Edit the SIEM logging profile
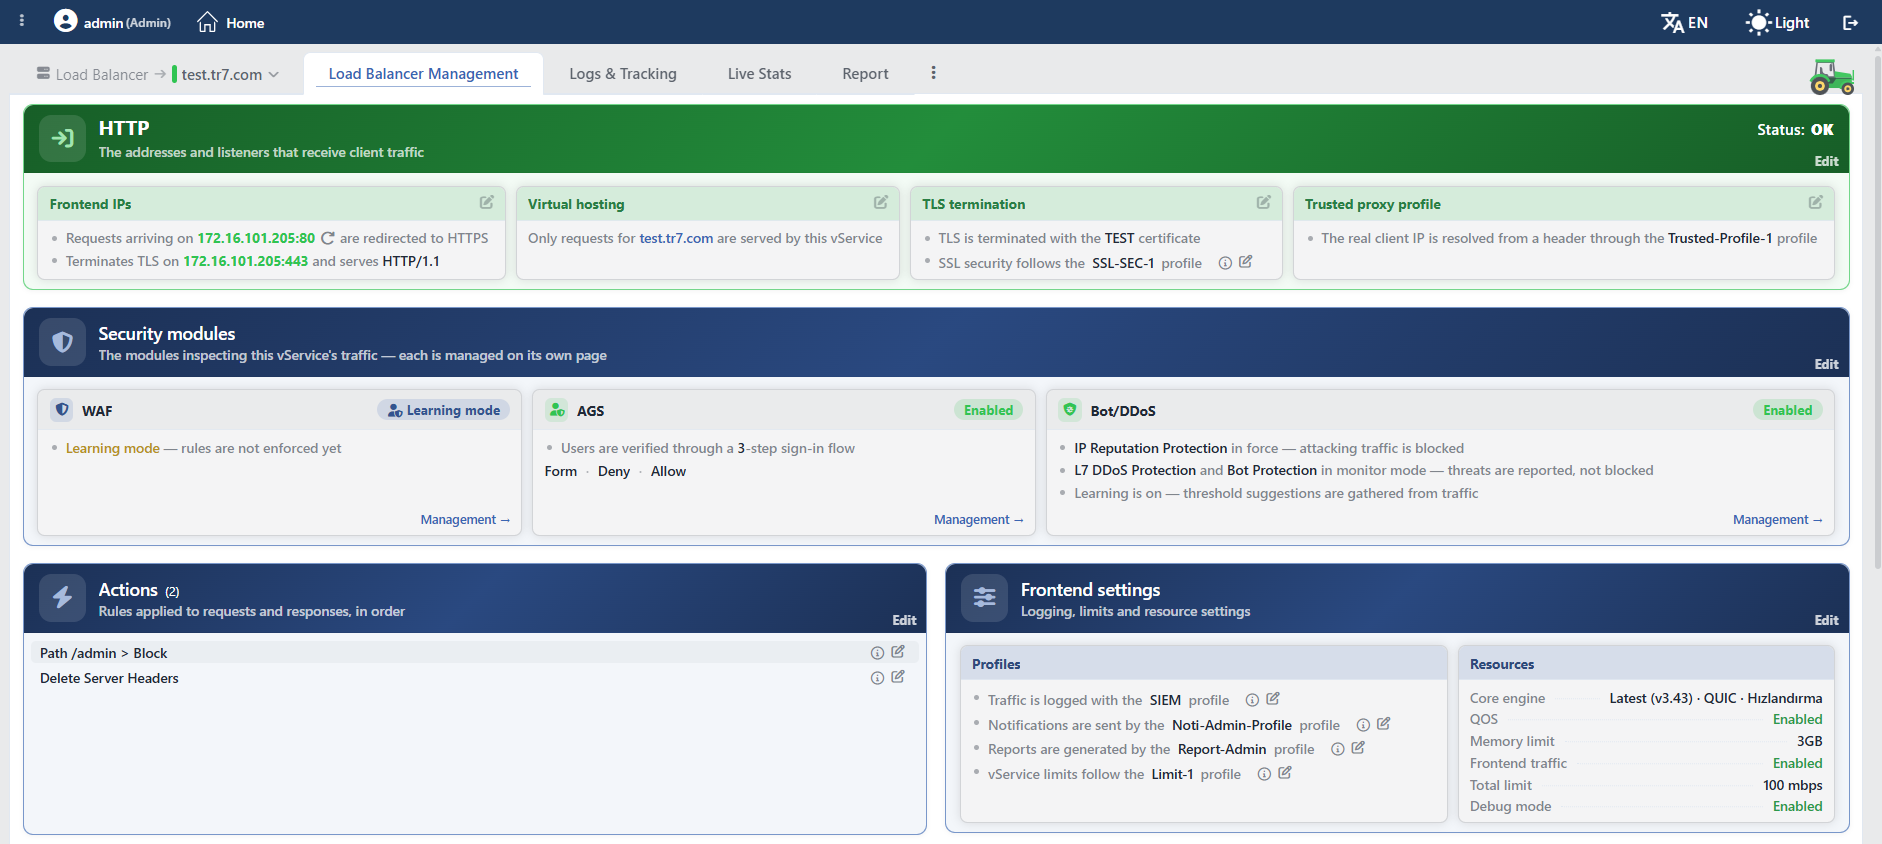Image resolution: width=1882 pixels, height=844 pixels. [1273, 699]
